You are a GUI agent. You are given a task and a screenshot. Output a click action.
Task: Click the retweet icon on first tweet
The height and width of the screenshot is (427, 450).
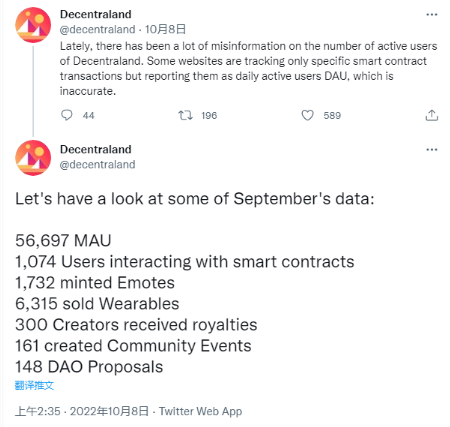[x=185, y=115]
